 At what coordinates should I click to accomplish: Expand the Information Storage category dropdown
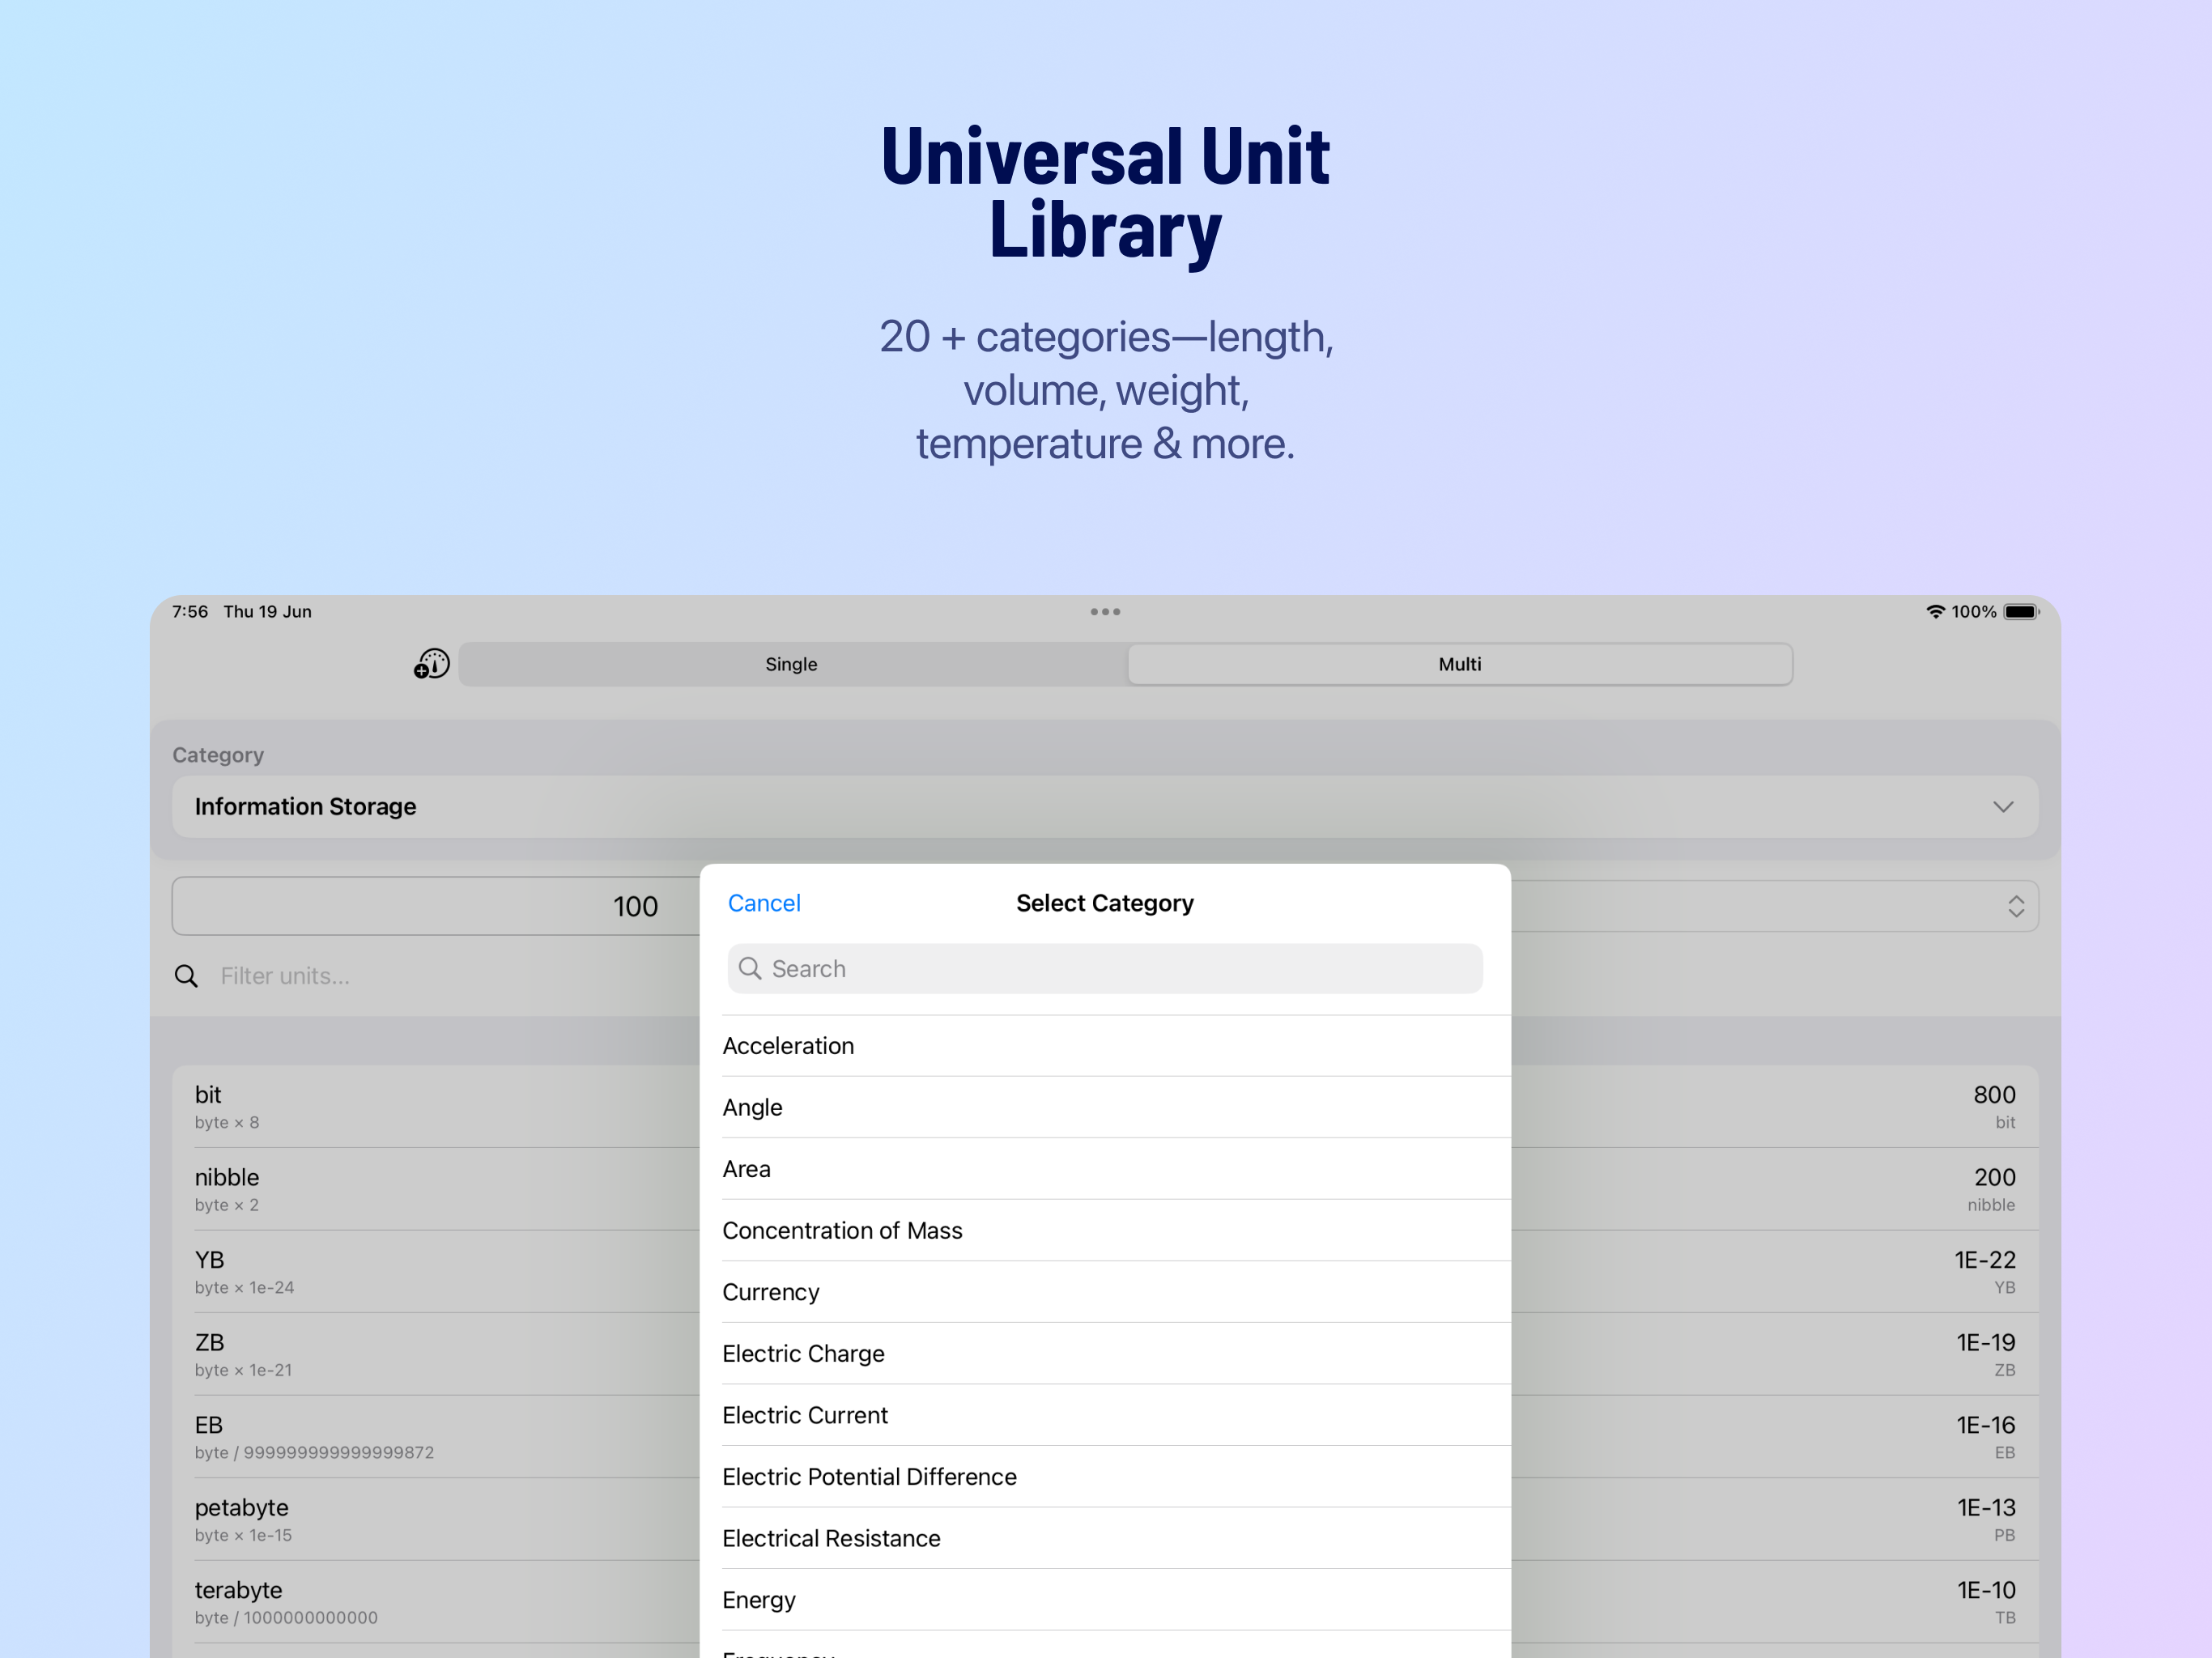coord(1105,807)
